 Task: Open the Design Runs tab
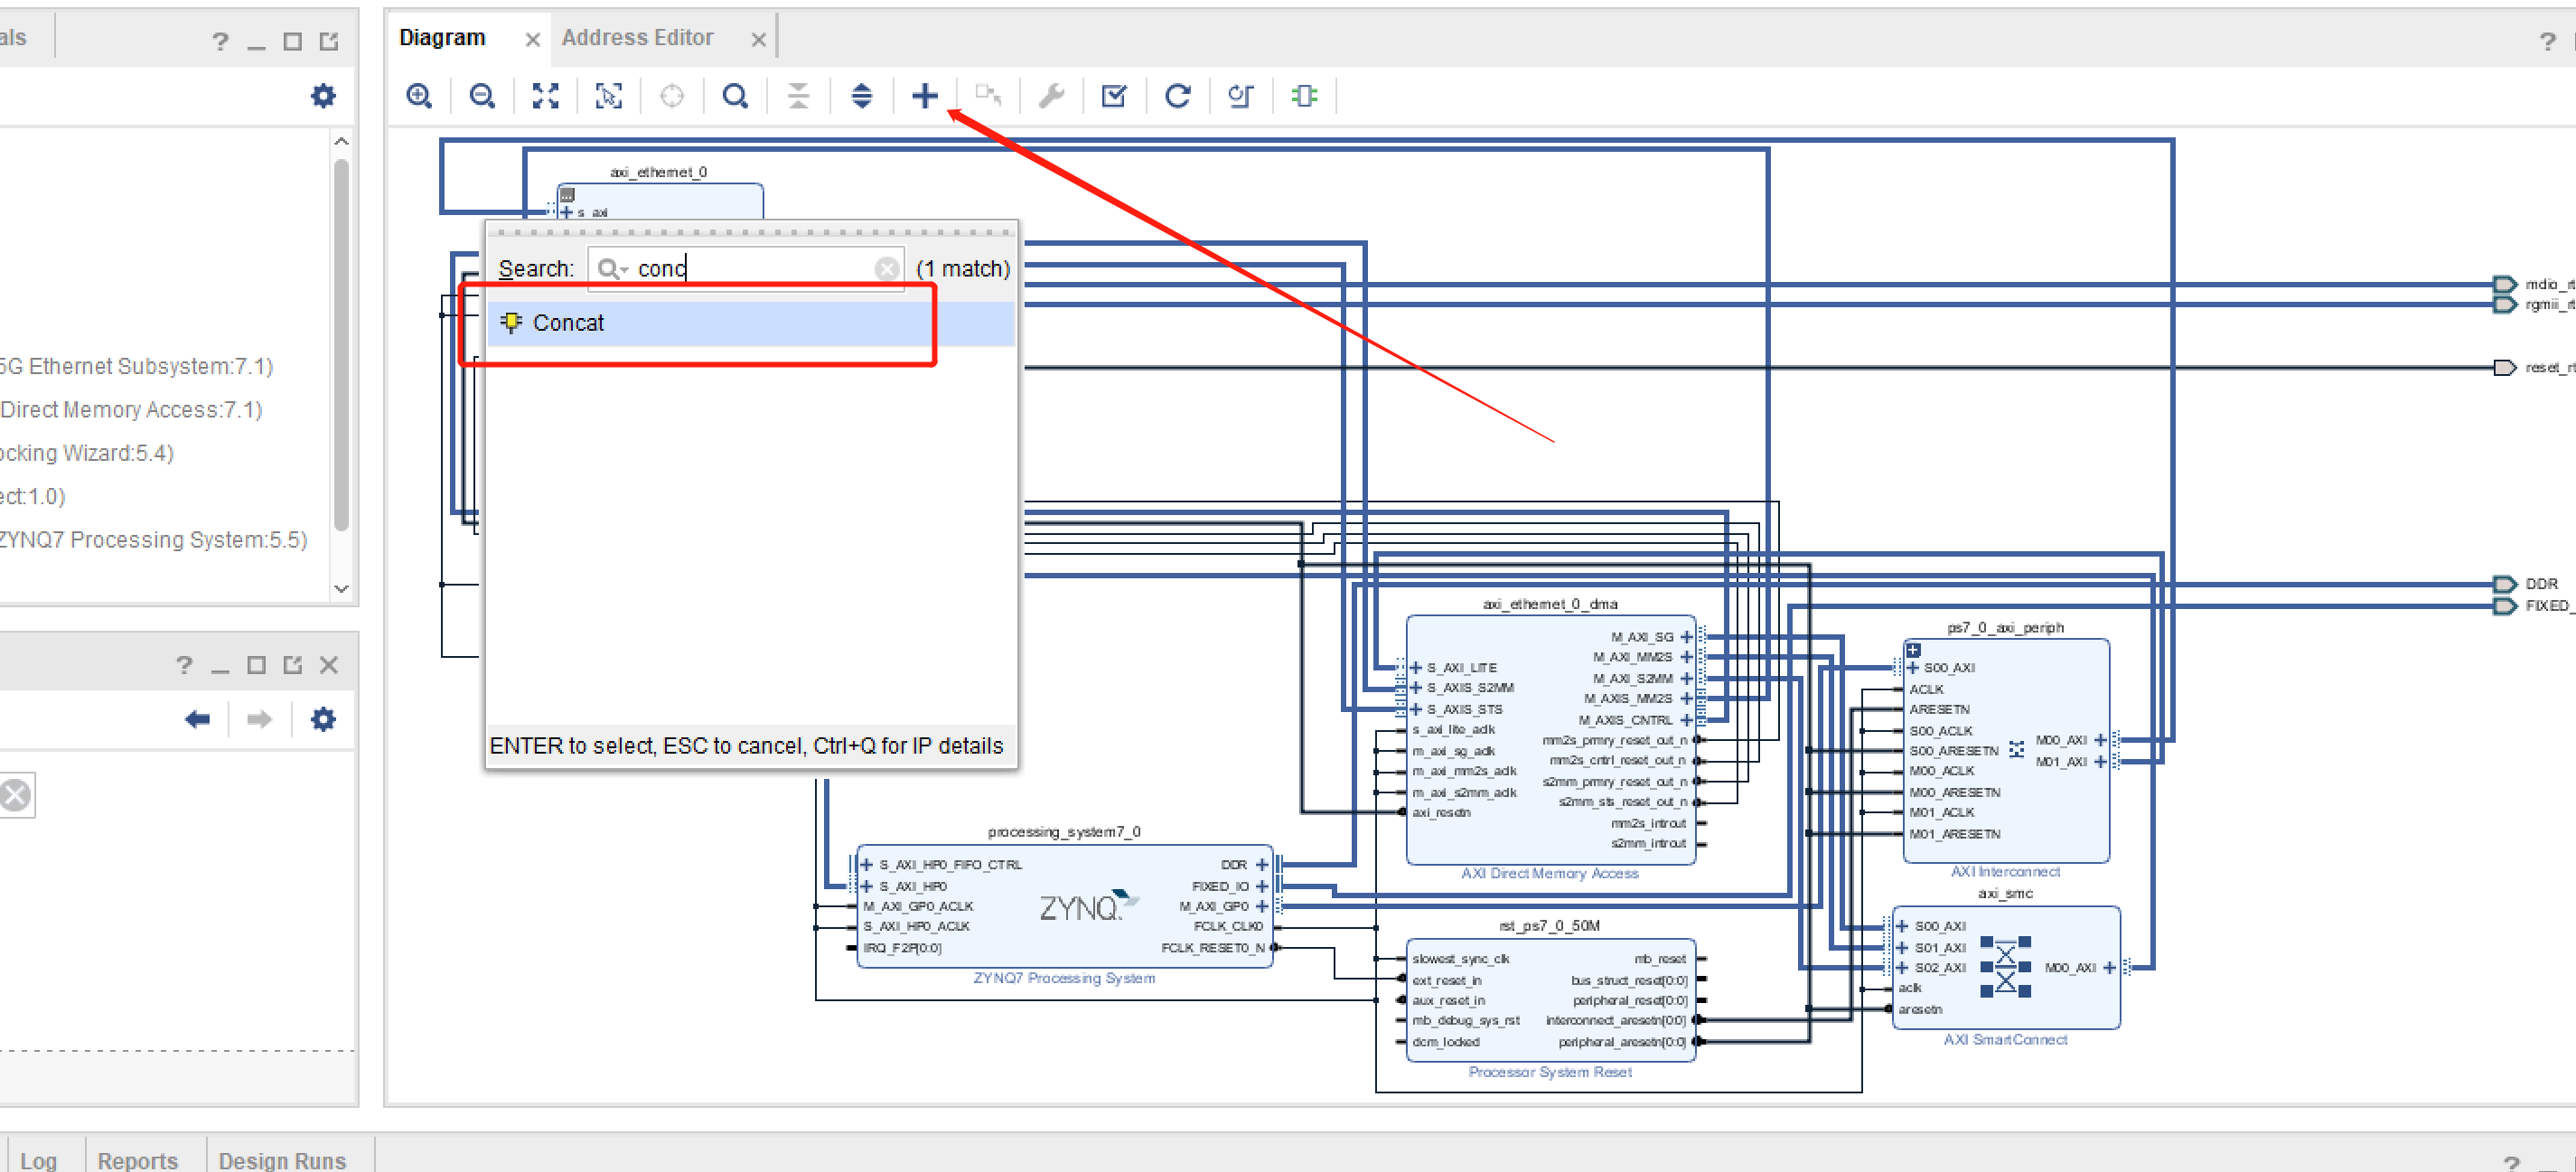click(x=282, y=1159)
